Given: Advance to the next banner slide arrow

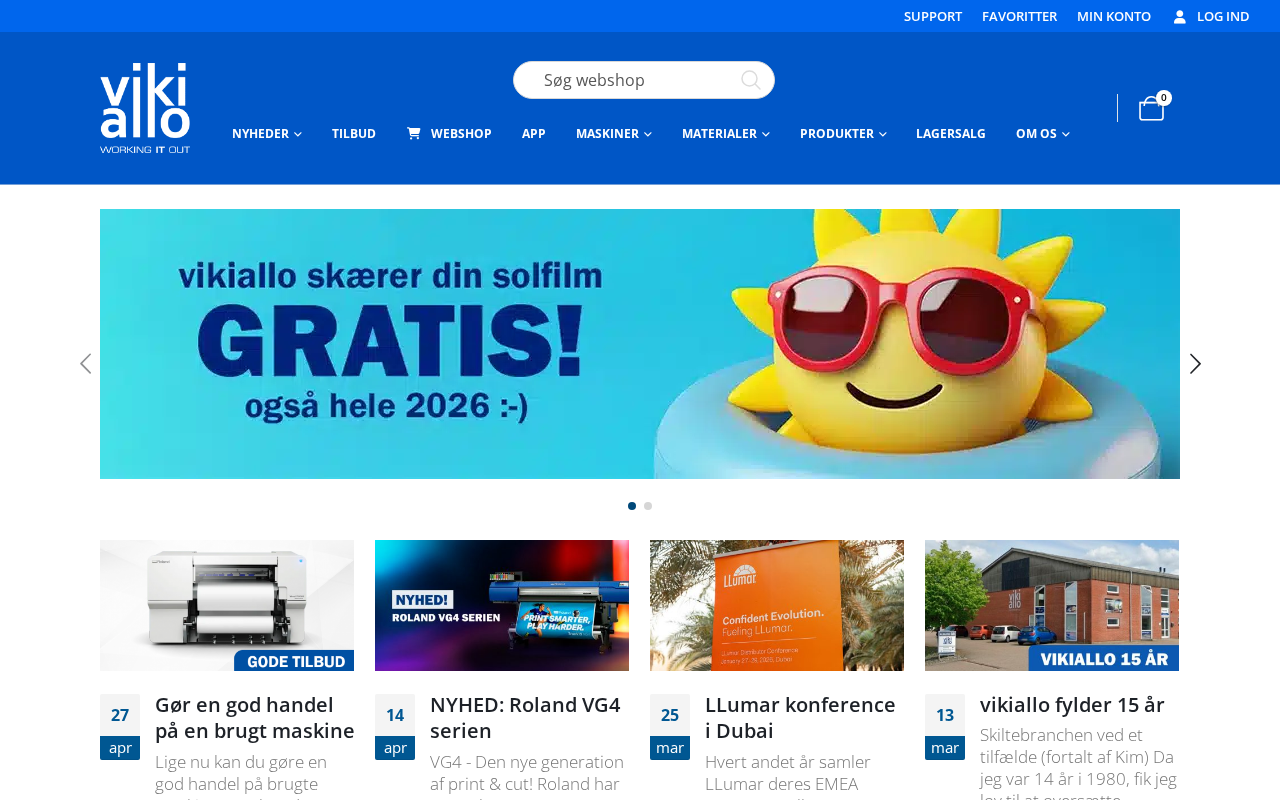Looking at the screenshot, I should coord(1195,364).
